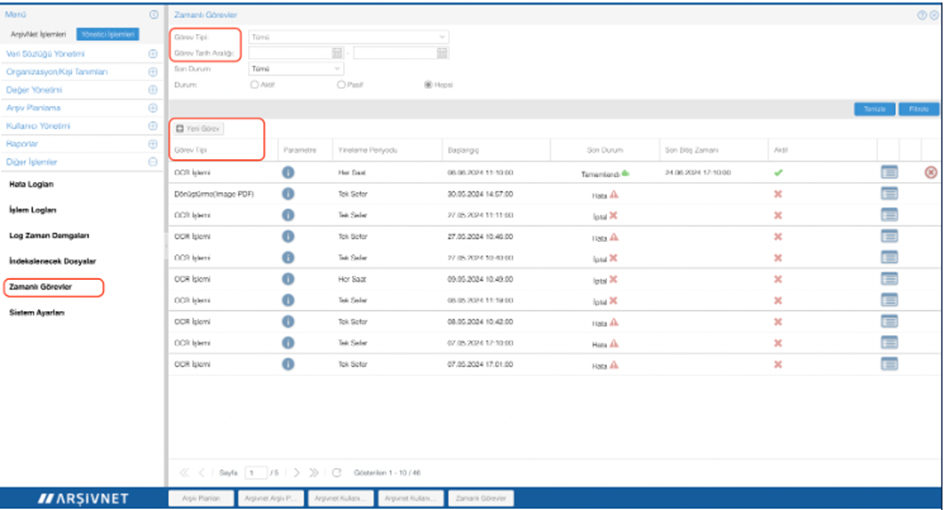Viewport: 945px width, 510px height.
Task: Open details icon for Dönüştürme(Image PDF) row
Action: [889, 193]
